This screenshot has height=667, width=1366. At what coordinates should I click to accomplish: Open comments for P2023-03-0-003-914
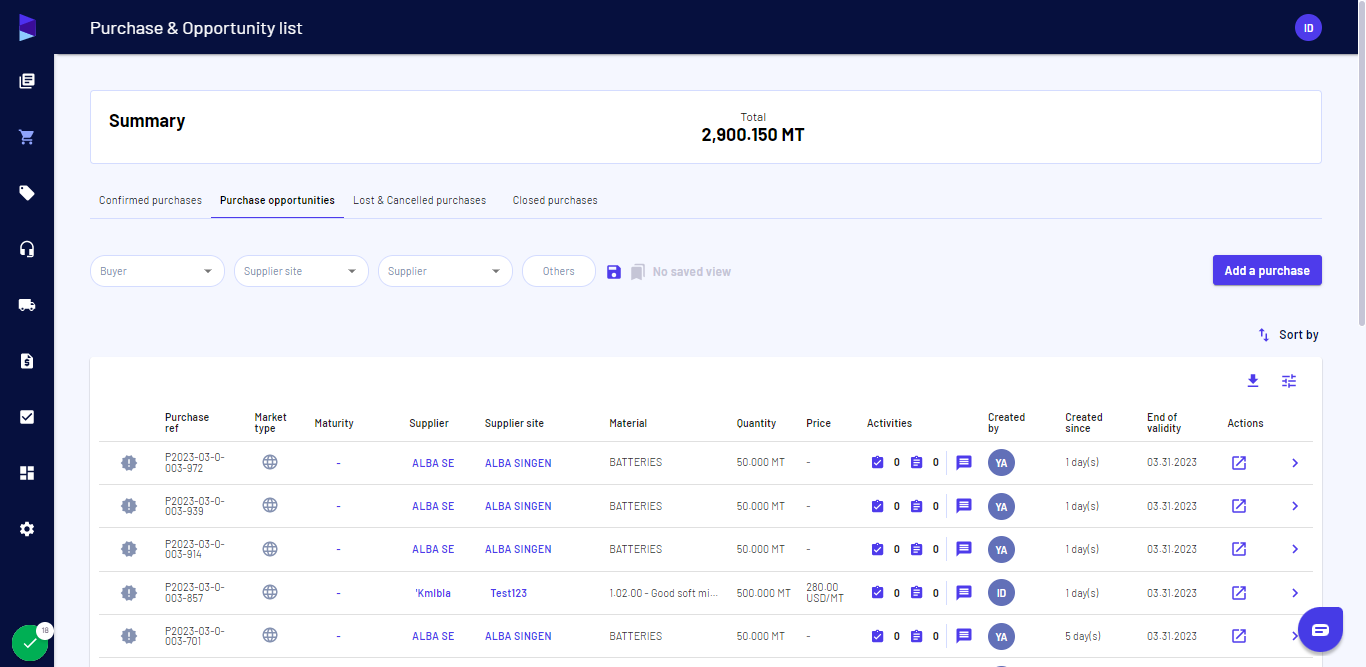point(964,549)
